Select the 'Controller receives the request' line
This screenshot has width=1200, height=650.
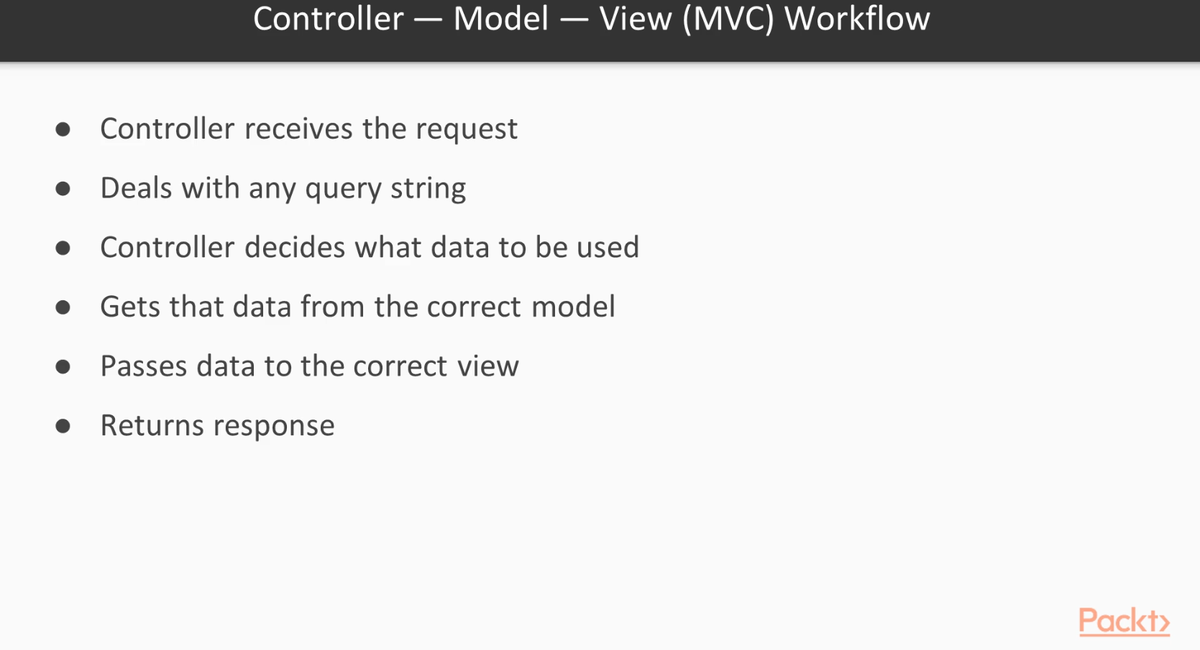[309, 129]
